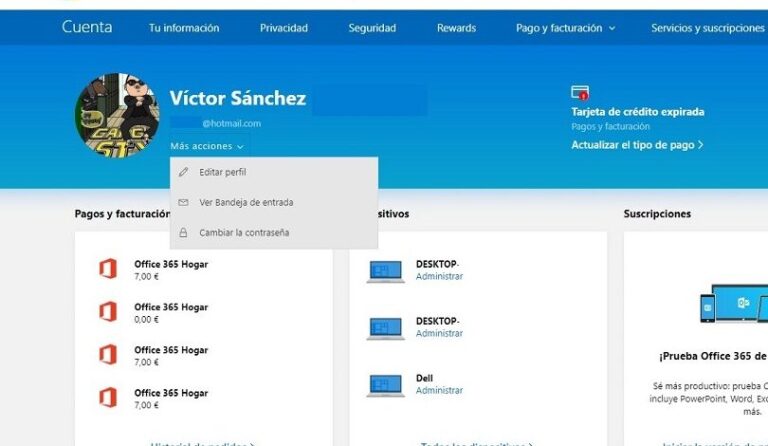Open the Rewards tab

456,28
